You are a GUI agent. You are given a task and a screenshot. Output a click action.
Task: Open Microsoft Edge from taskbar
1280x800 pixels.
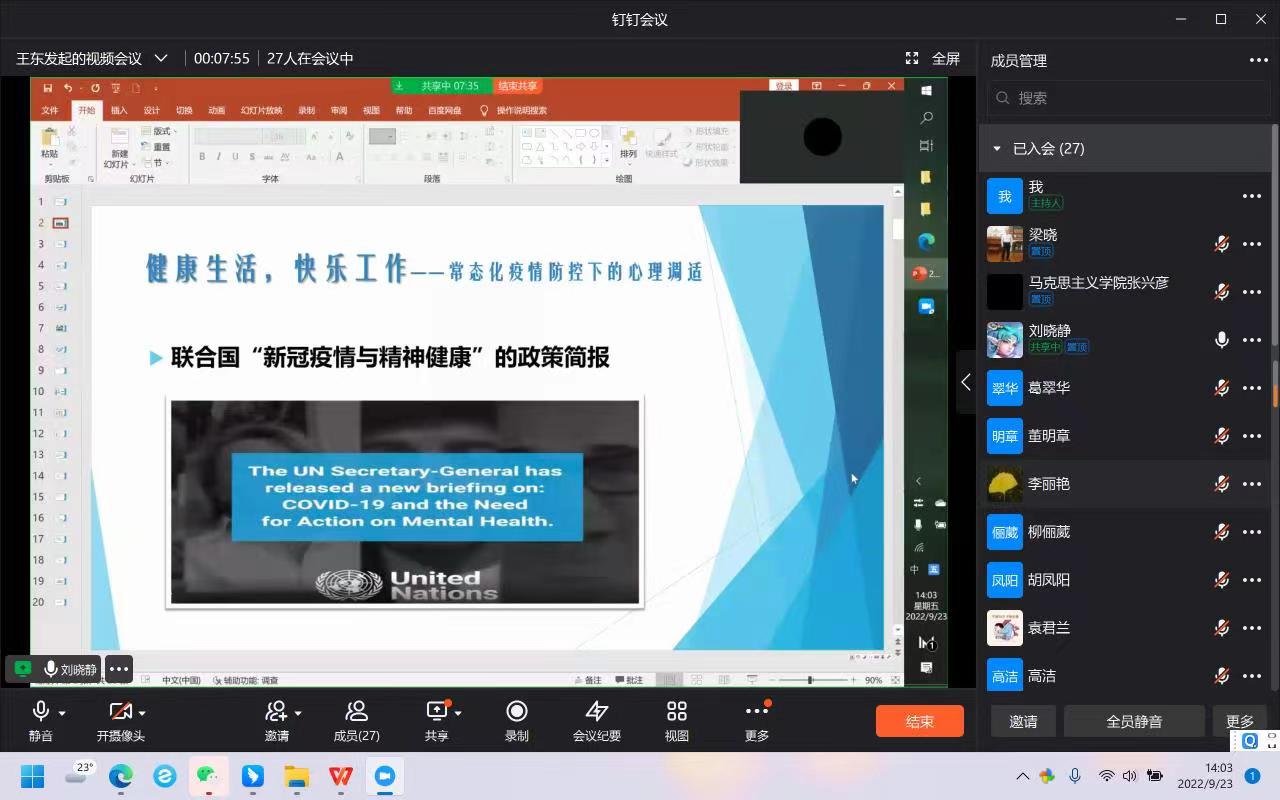pos(120,776)
